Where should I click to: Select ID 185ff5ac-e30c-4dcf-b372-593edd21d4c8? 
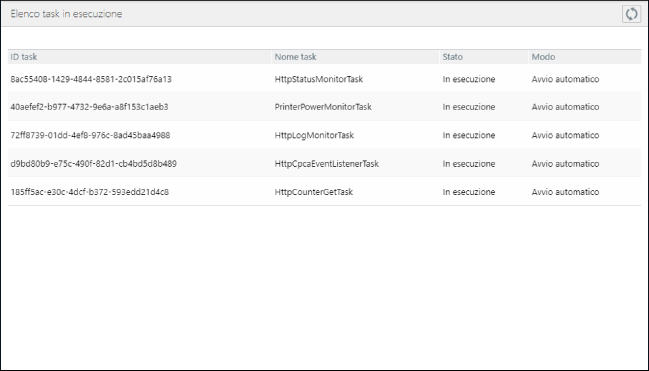pyautogui.click(x=89, y=192)
